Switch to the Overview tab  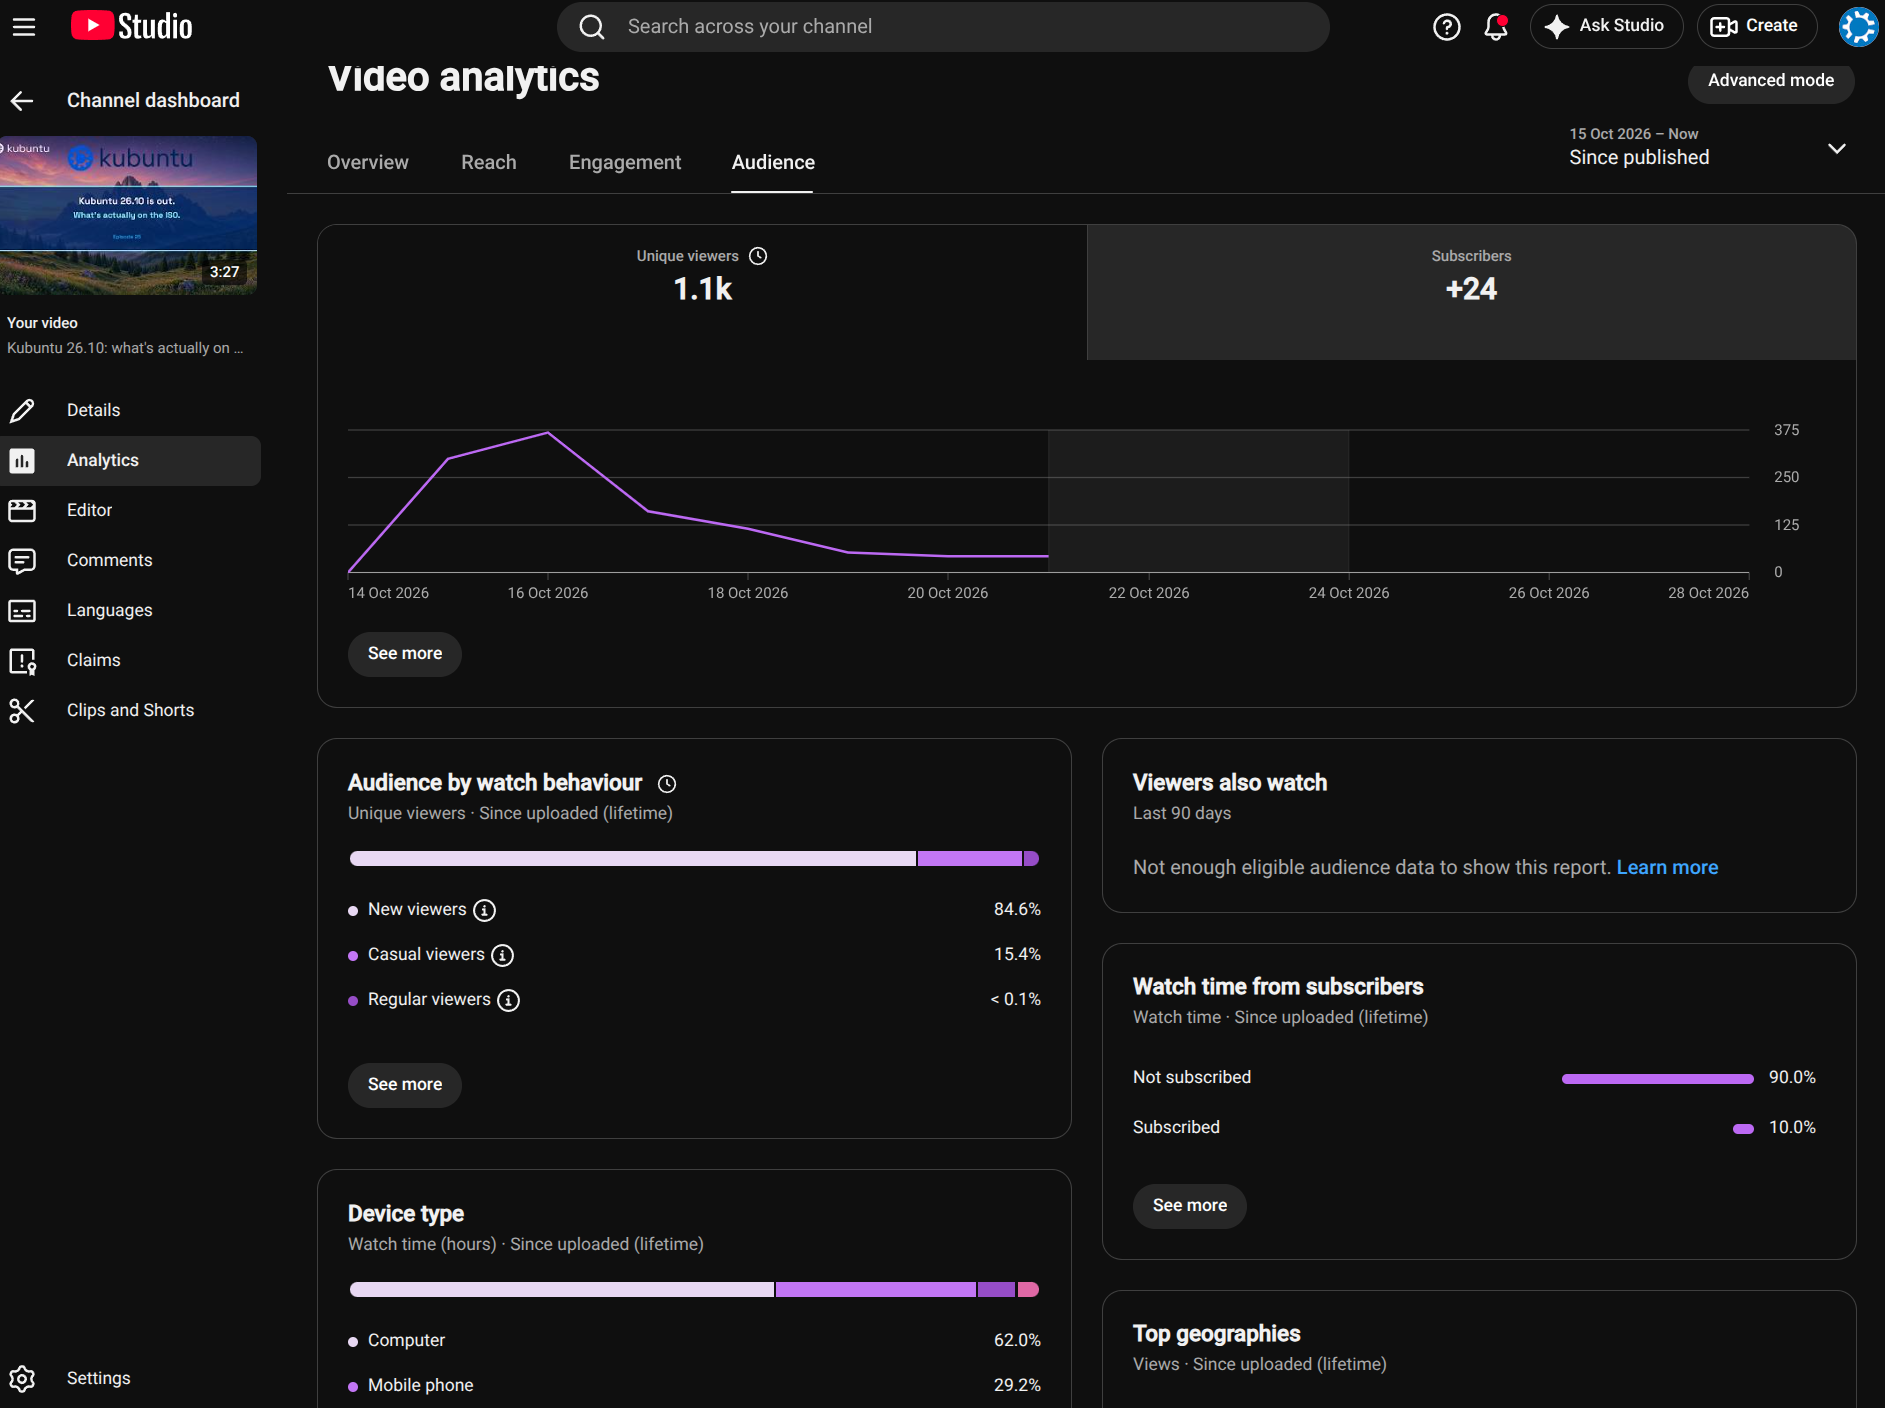[x=368, y=162]
